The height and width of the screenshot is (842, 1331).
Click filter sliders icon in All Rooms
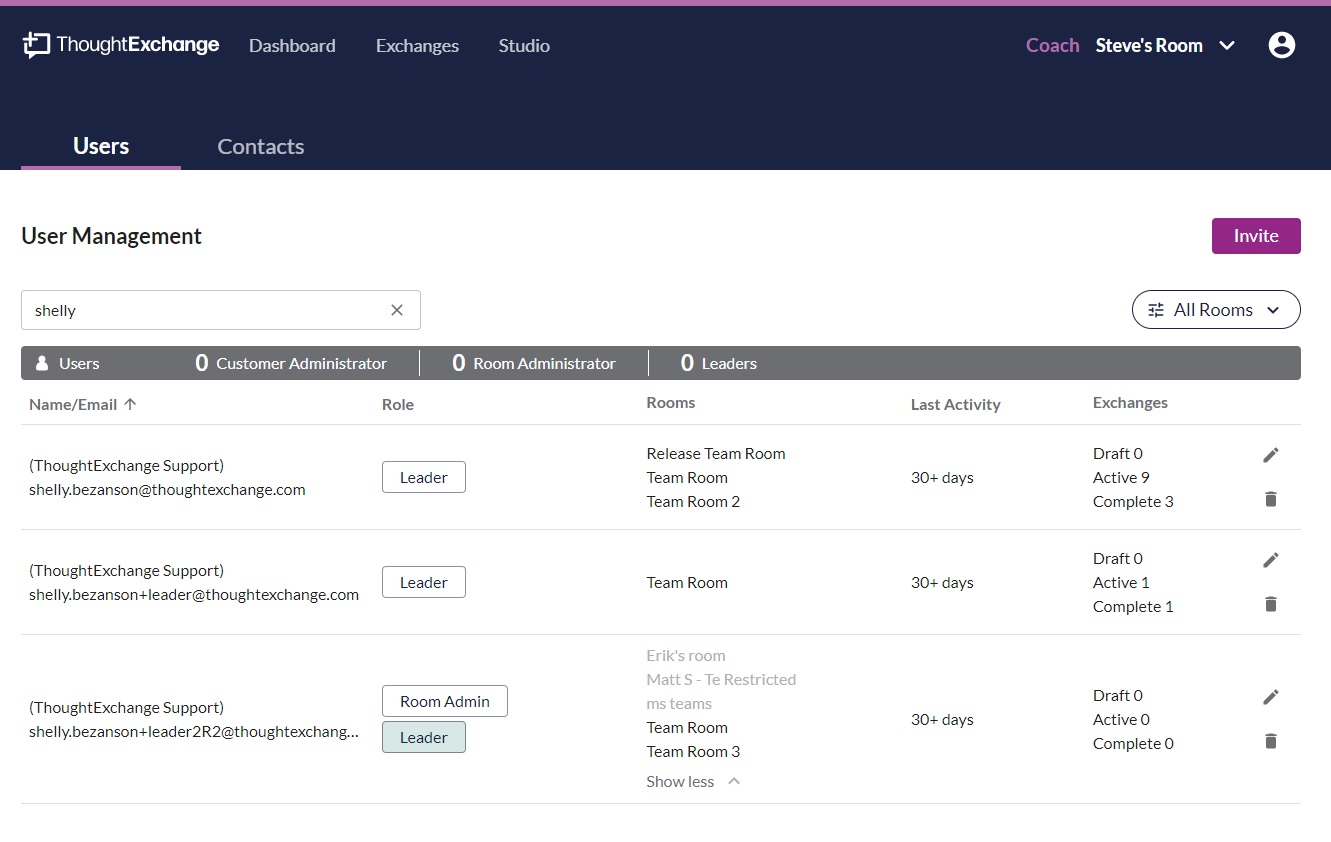pyautogui.click(x=1156, y=310)
